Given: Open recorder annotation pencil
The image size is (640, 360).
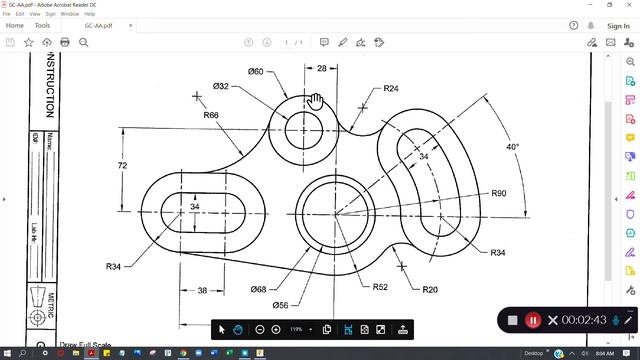Looking at the screenshot, I should [x=628, y=320].
